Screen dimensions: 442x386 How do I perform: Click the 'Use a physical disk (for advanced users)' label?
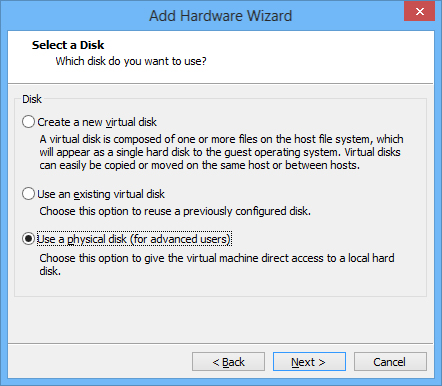click(134, 239)
